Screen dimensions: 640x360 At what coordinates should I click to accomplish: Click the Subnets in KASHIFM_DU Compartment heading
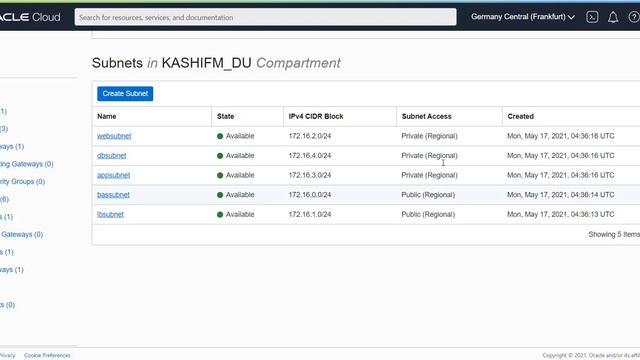pos(216,63)
